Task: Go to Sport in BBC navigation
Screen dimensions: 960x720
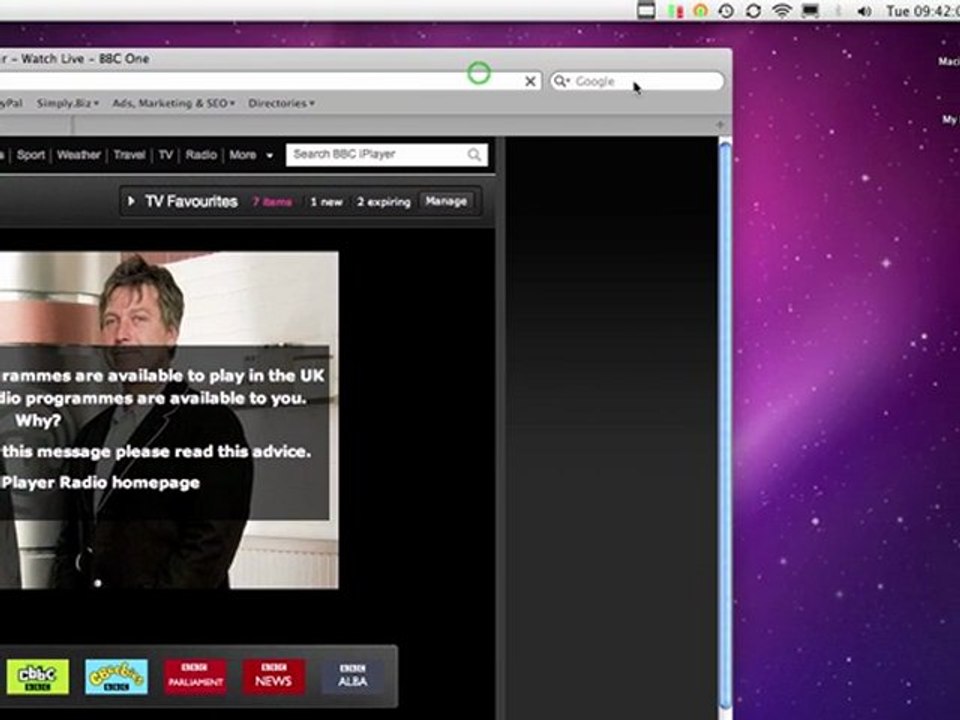Action: (31, 155)
